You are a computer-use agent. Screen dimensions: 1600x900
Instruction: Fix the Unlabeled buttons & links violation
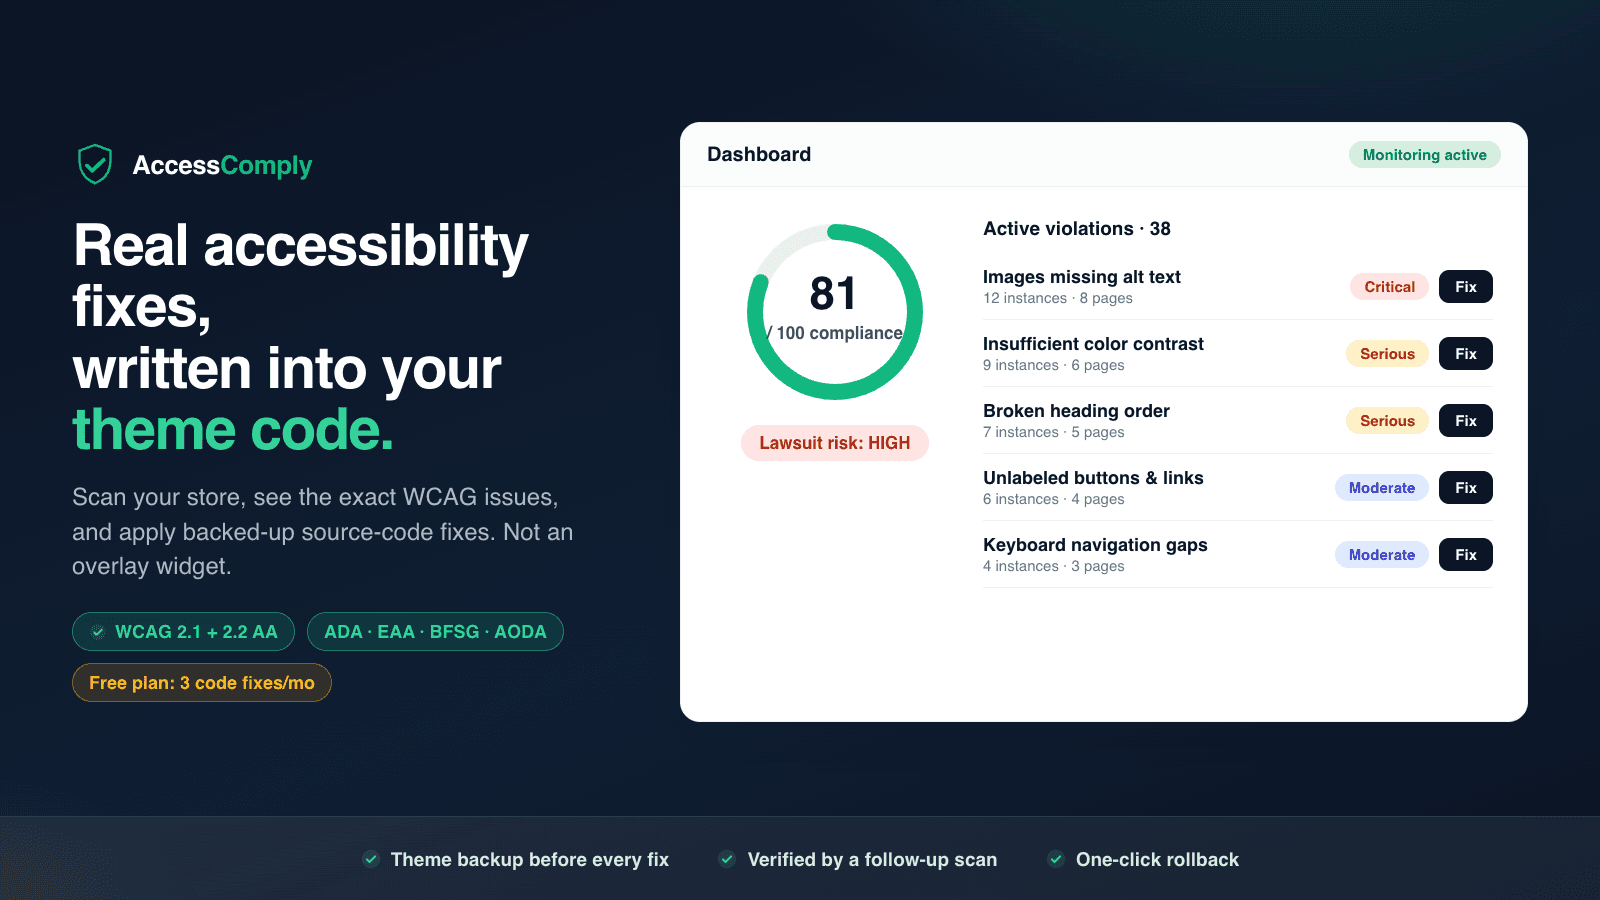tap(1466, 488)
